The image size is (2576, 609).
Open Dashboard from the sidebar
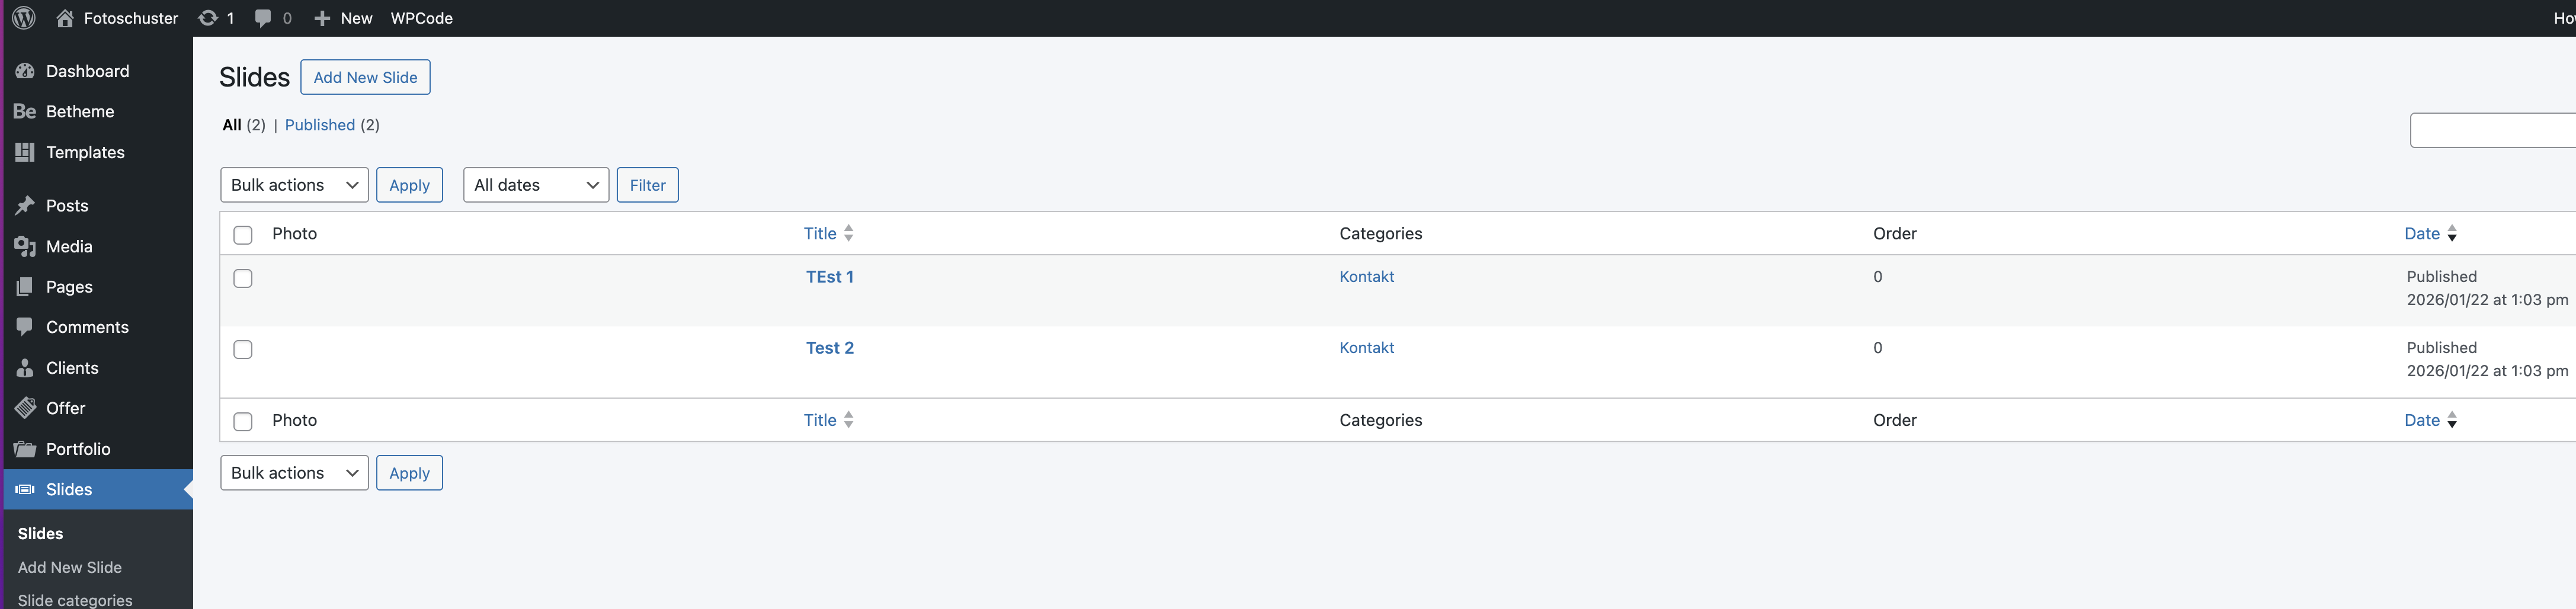point(87,71)
